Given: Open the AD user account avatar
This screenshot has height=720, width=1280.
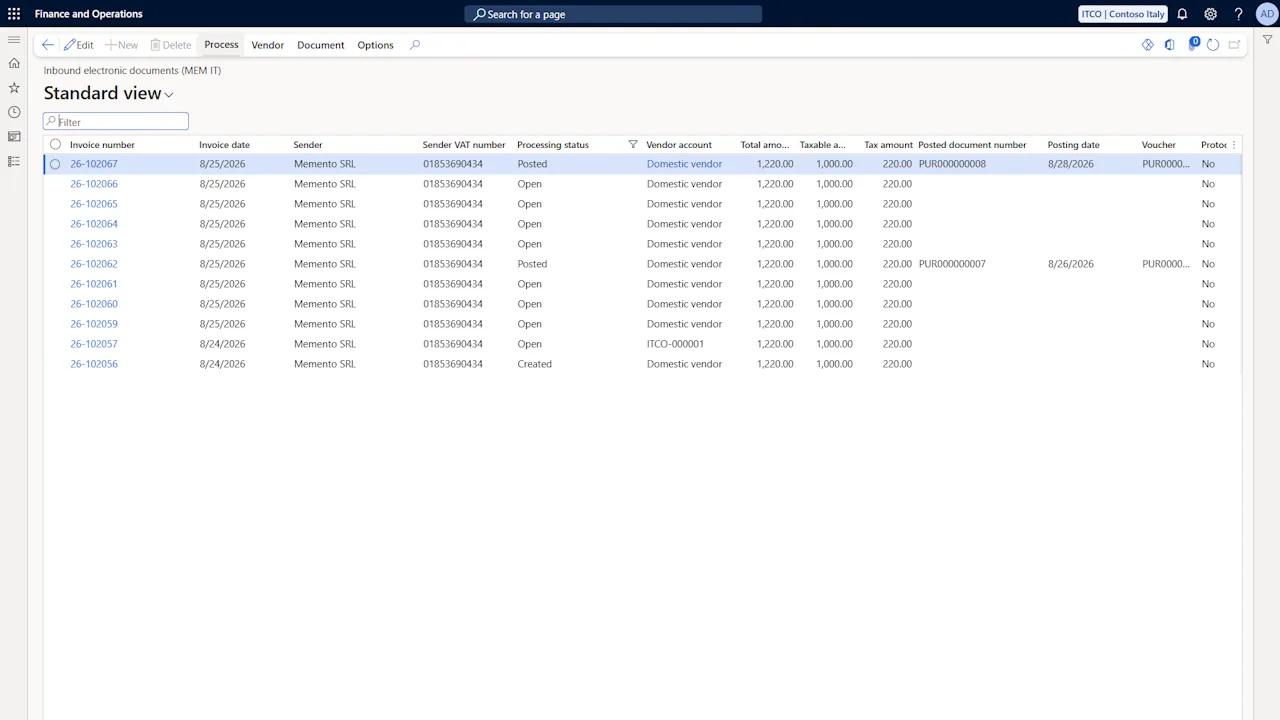Looking at the screenshot, I should tap(1265, 14).
